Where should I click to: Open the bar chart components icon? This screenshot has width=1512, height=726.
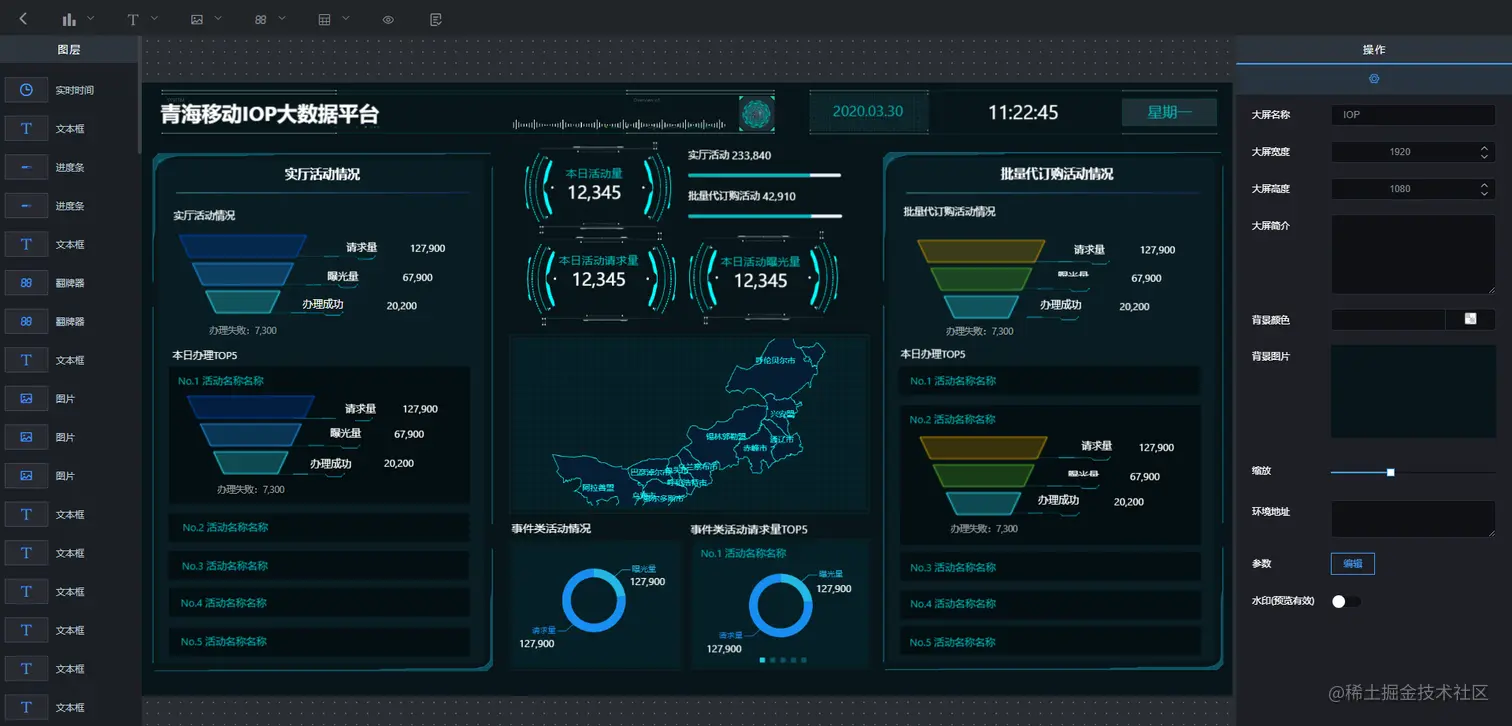[69, 20]
